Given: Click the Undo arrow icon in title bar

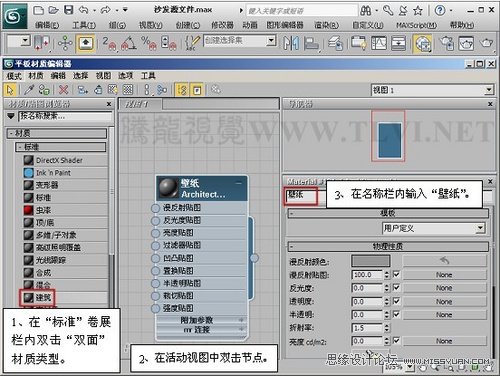Looking at the screenshot, I should [84, 10].
